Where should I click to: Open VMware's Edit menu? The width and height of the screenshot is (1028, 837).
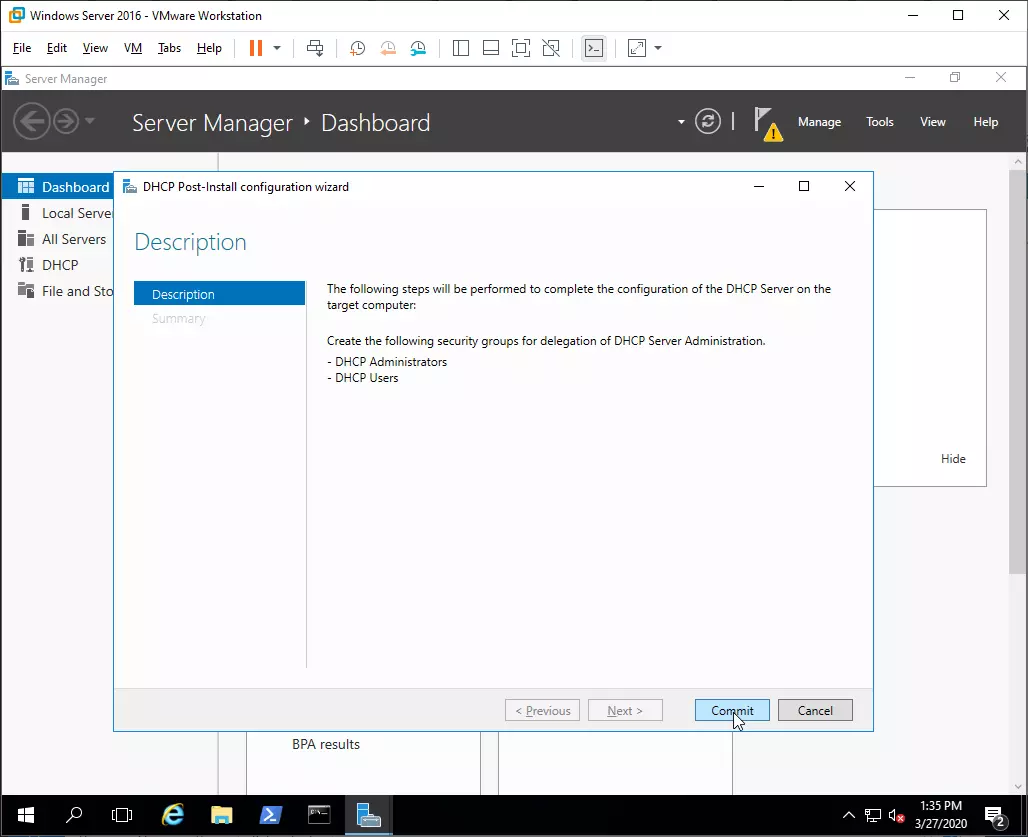click(56, 48)
